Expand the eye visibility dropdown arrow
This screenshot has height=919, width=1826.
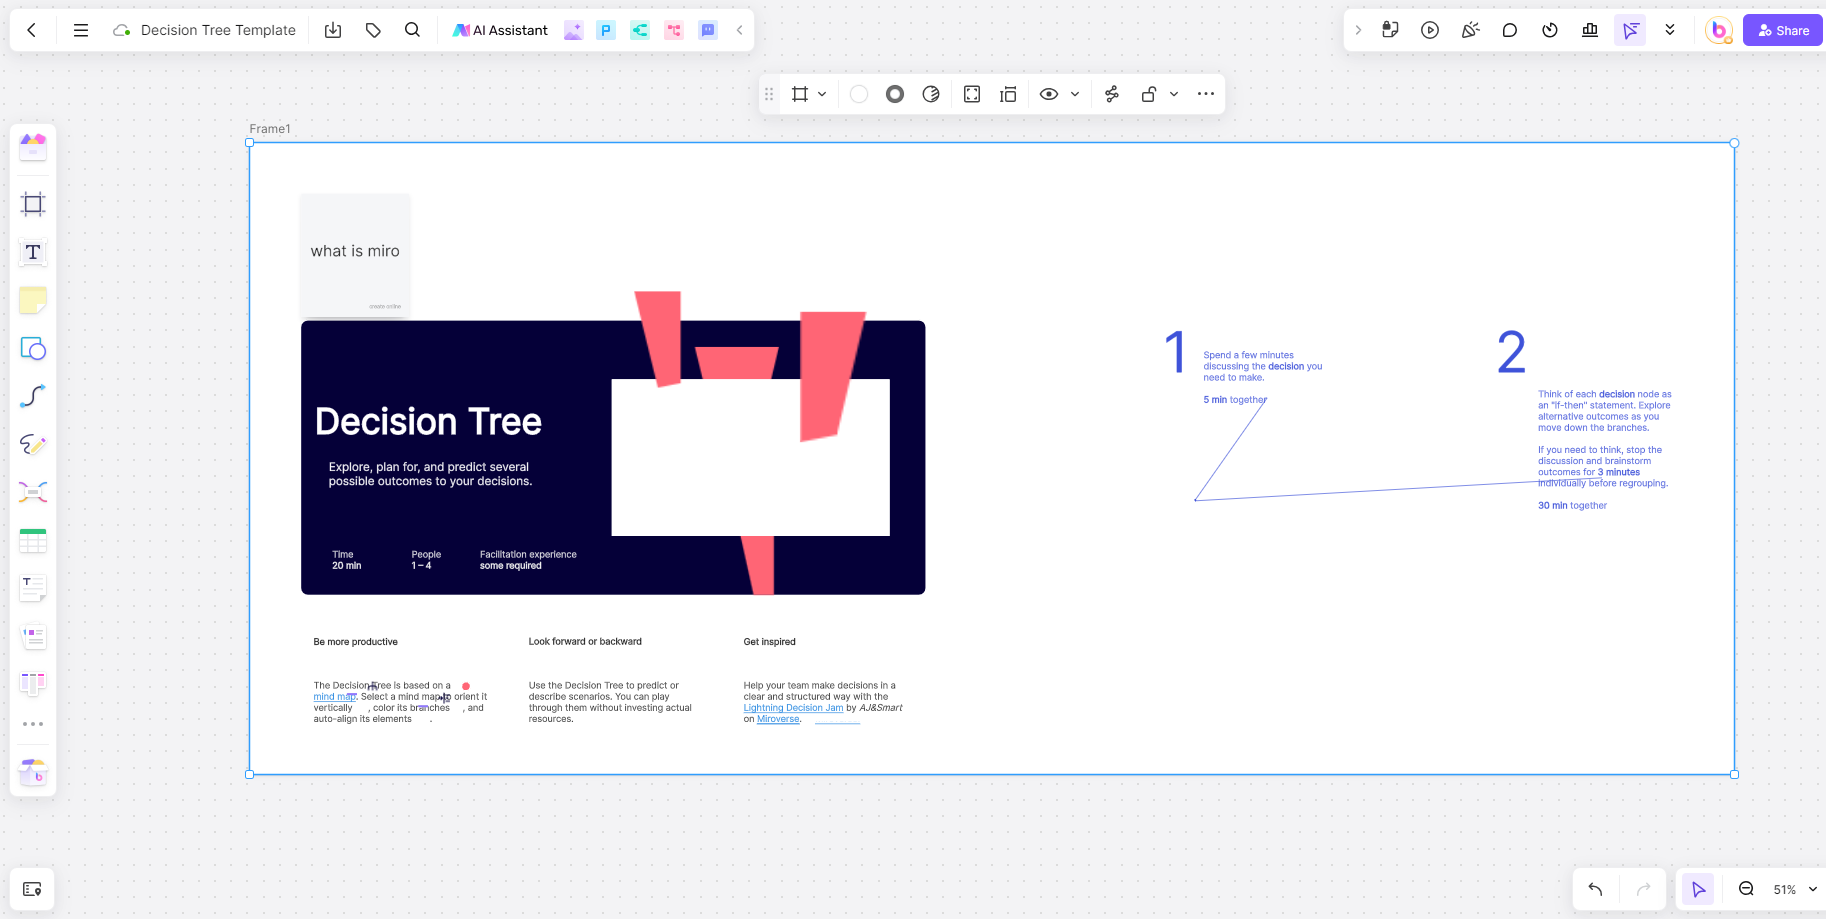tap(1075, 94)
